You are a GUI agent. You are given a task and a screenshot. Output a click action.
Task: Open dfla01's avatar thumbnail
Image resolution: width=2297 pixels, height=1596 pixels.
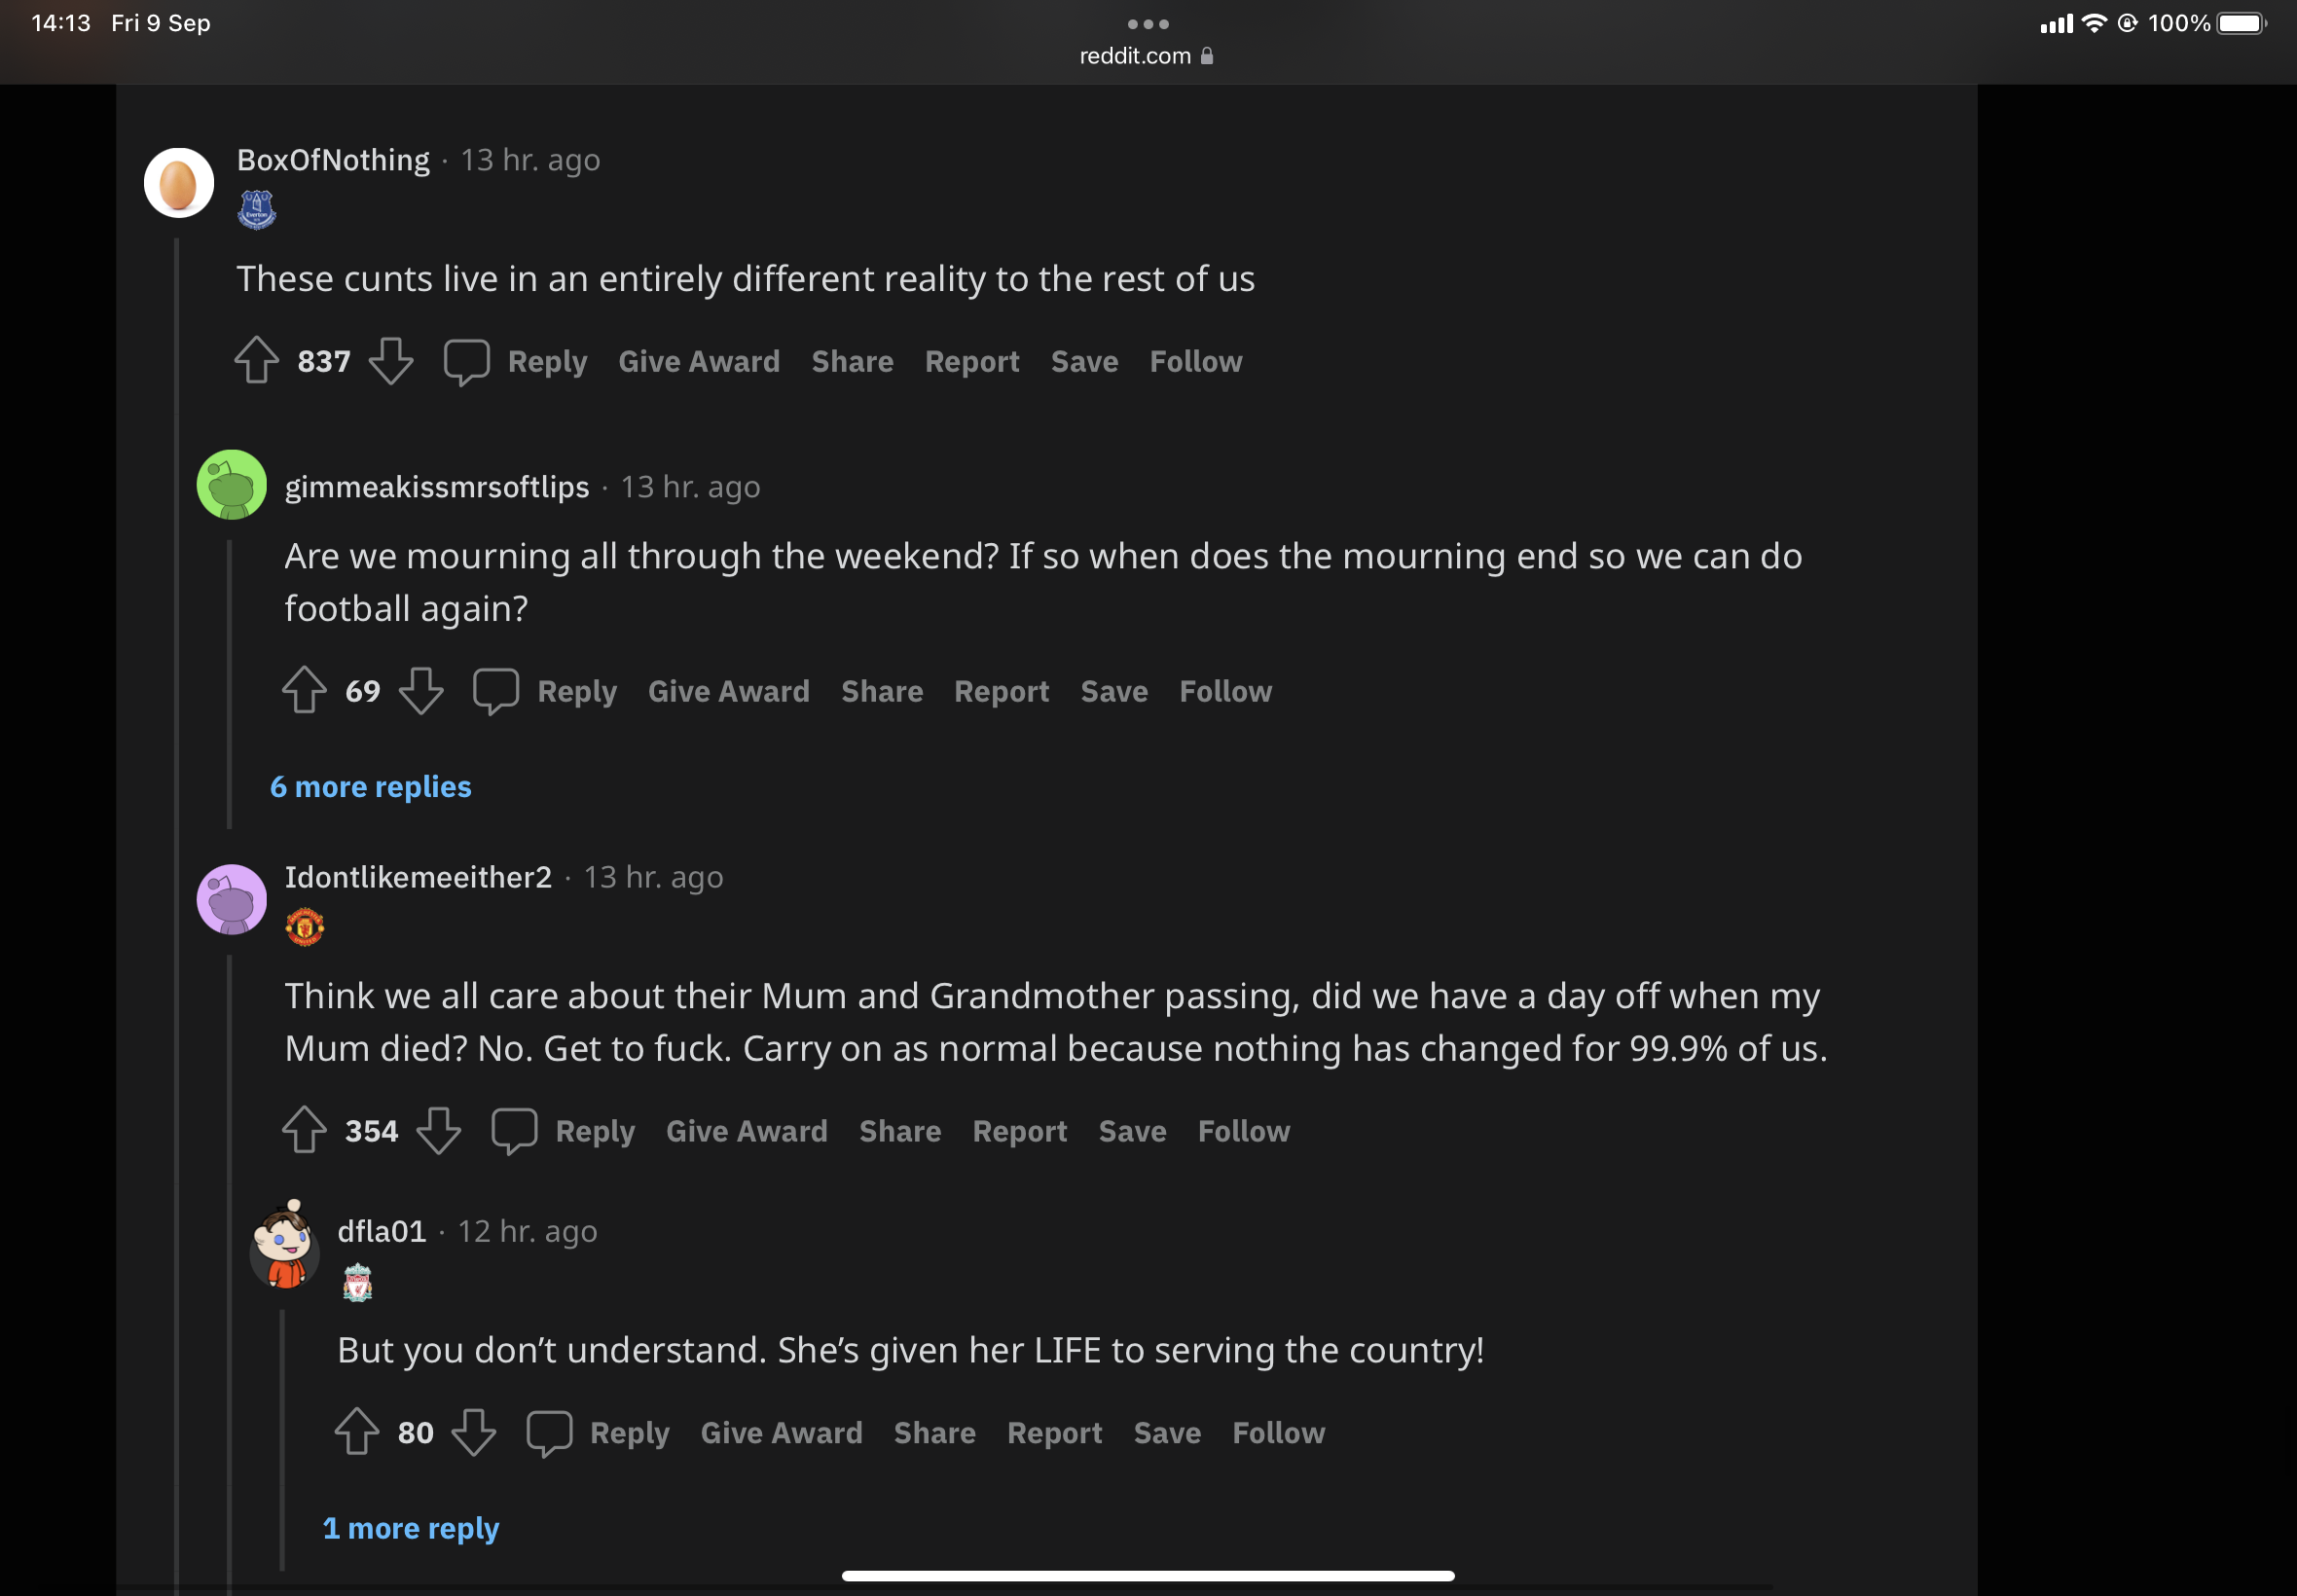pos(284,1246)
